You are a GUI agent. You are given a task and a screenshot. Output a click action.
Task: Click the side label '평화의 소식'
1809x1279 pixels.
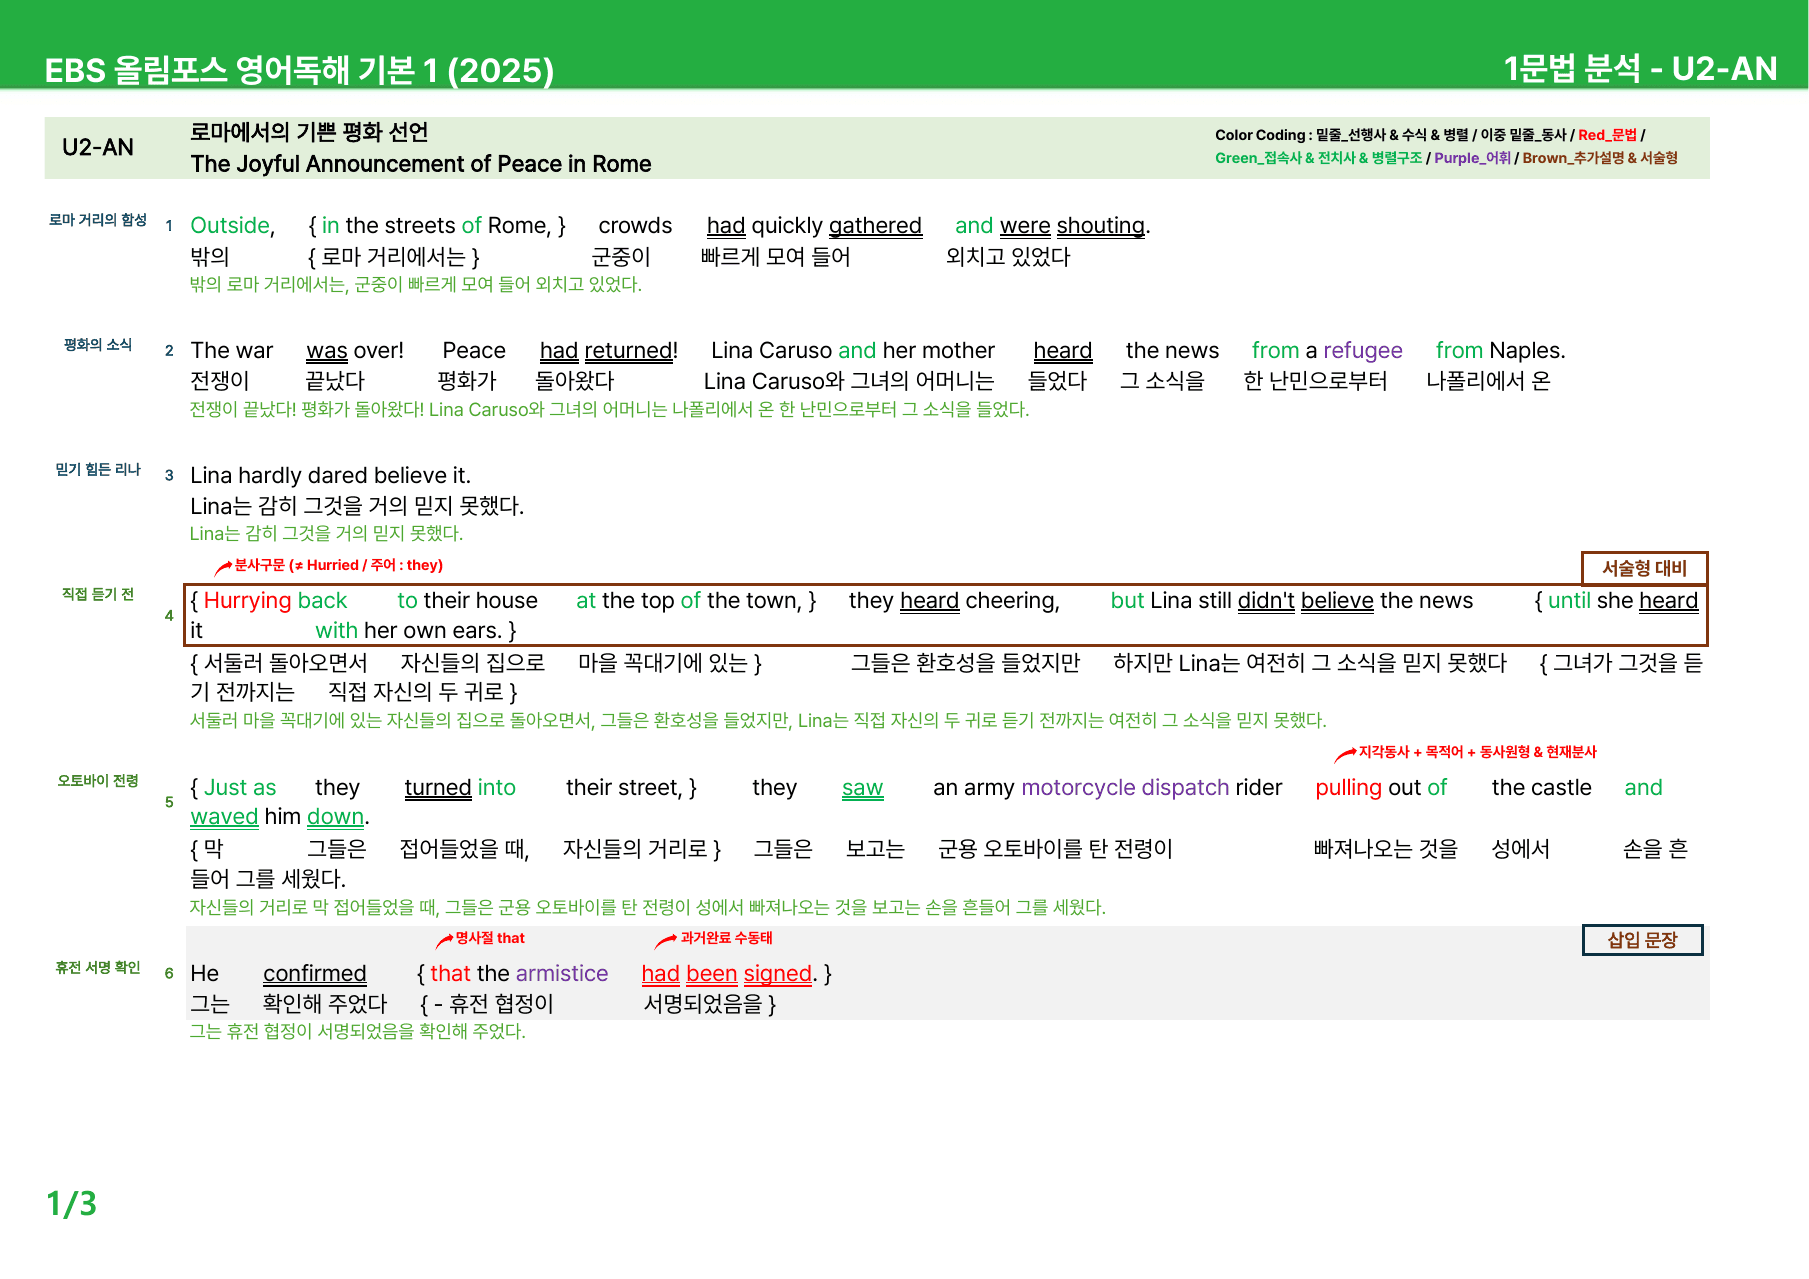click(98, 345)
